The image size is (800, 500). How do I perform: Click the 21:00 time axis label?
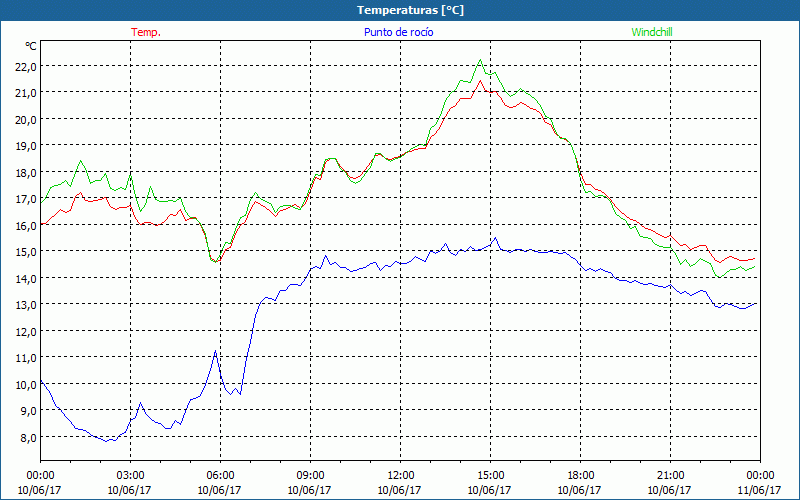(x=670, y=475)
